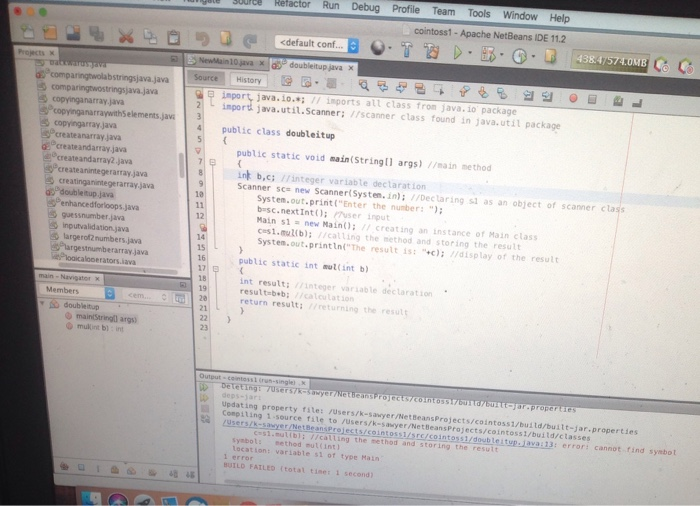Click the Find Selection magnifier icon

click(x=364, y=85)
